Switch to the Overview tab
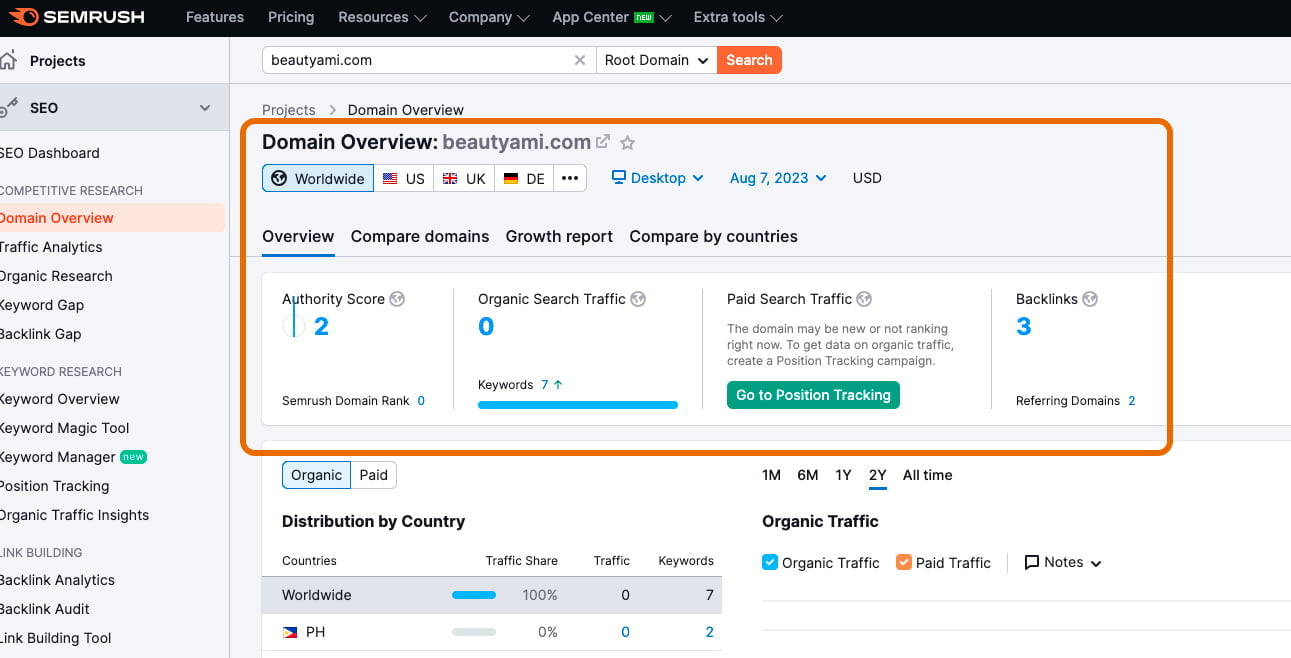 [x=298, y=237]
